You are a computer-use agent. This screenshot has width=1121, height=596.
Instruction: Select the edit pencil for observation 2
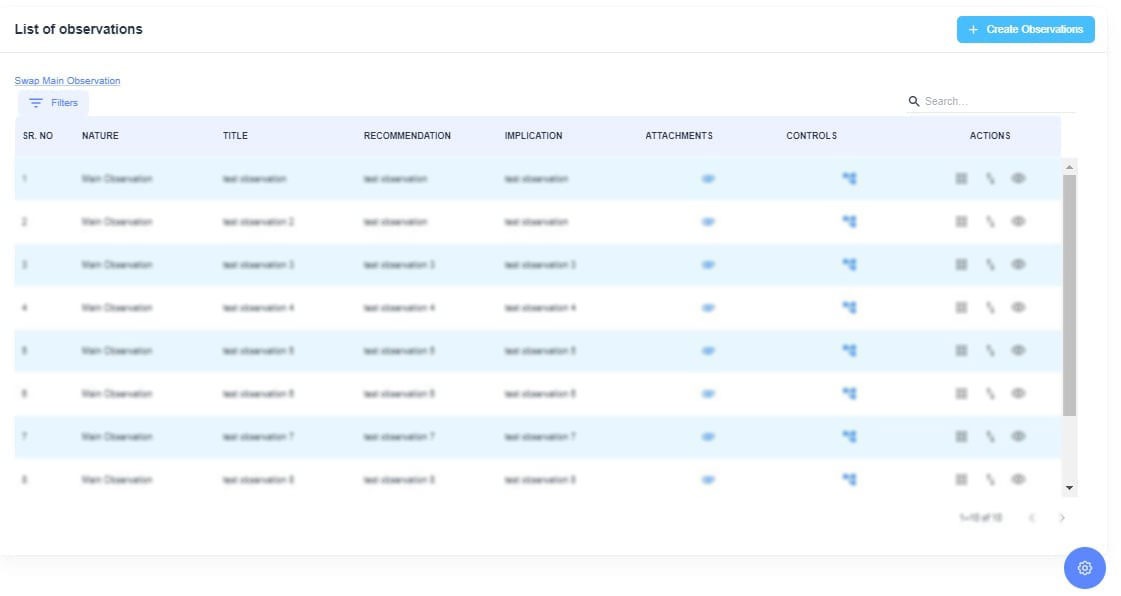coord(990,222)
